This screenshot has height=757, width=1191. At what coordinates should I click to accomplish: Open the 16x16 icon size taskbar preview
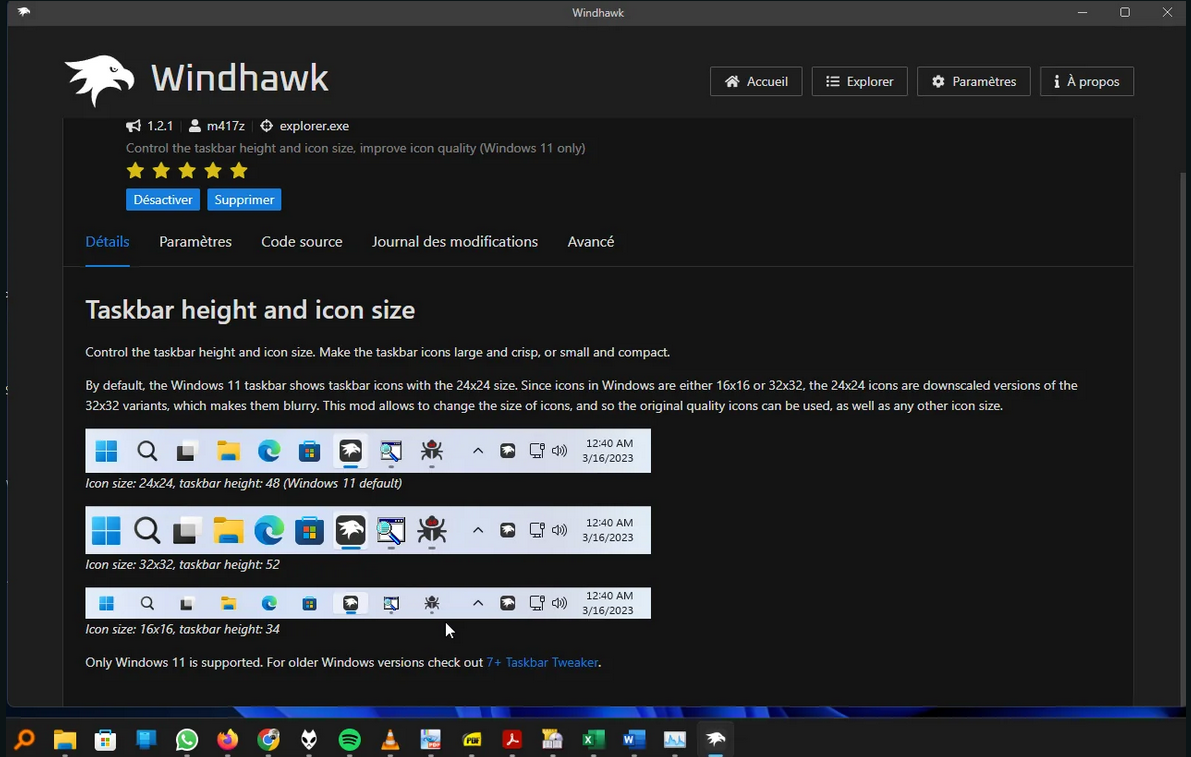368,603
